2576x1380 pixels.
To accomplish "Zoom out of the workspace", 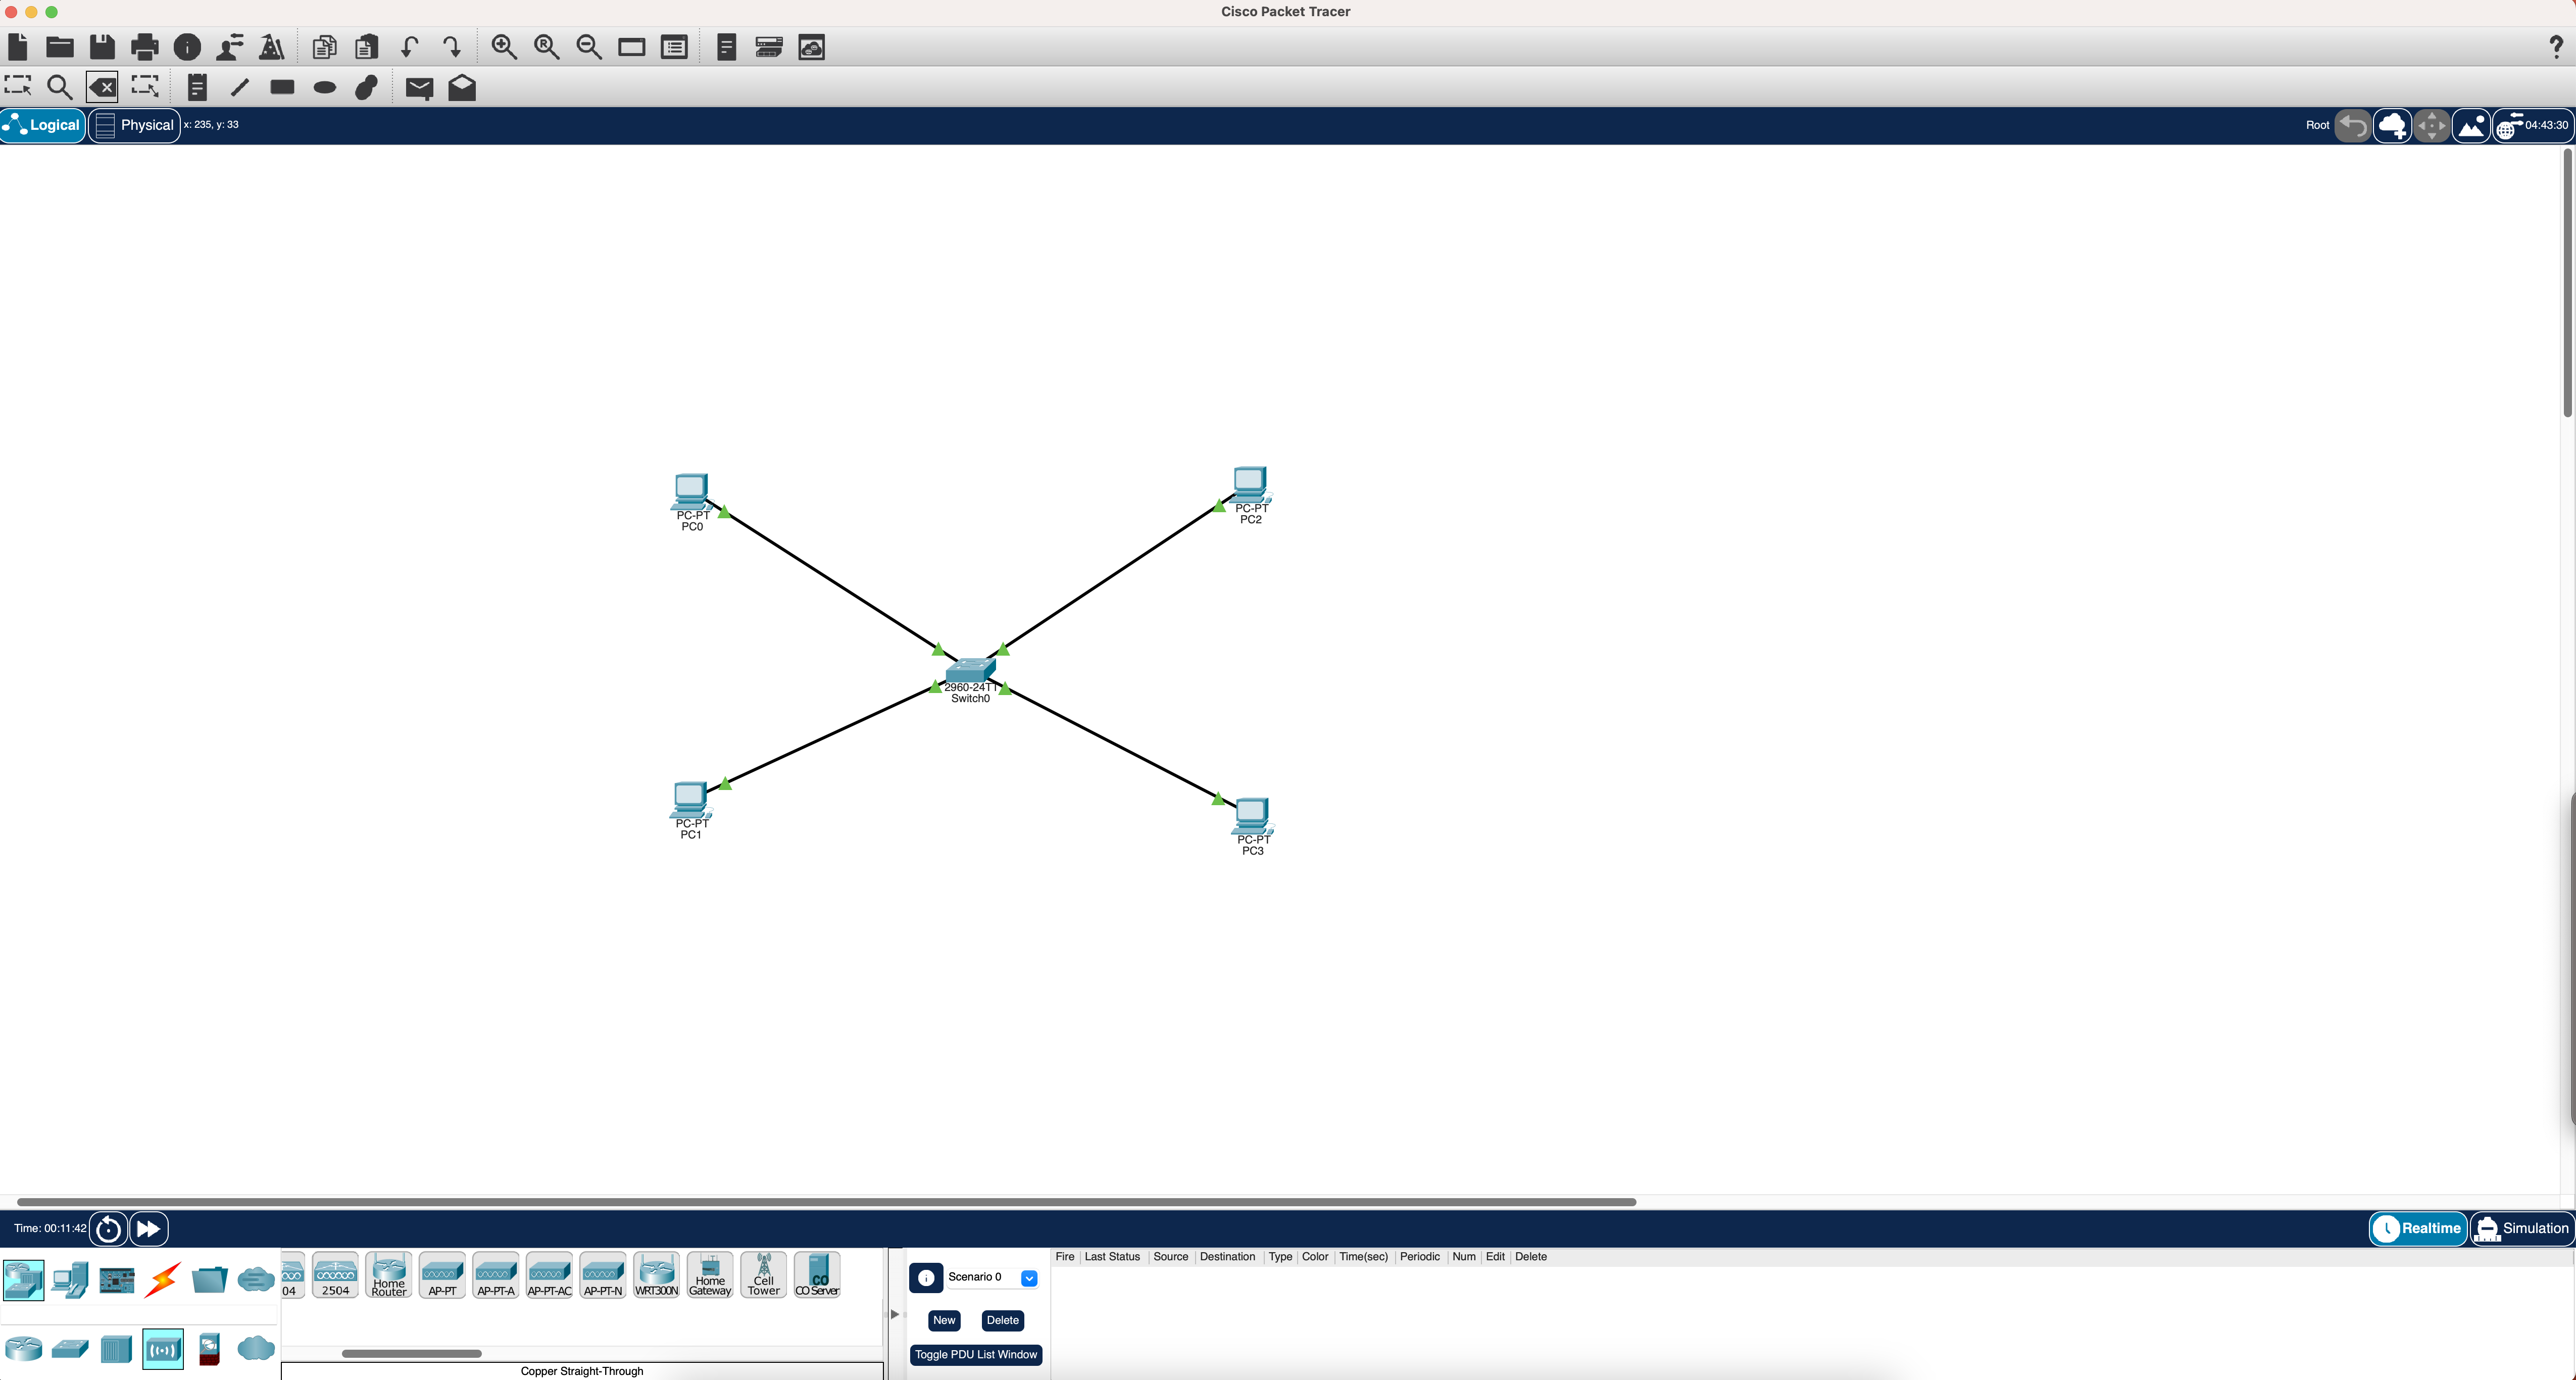I will pyautogui.click(x=589, y=47).
